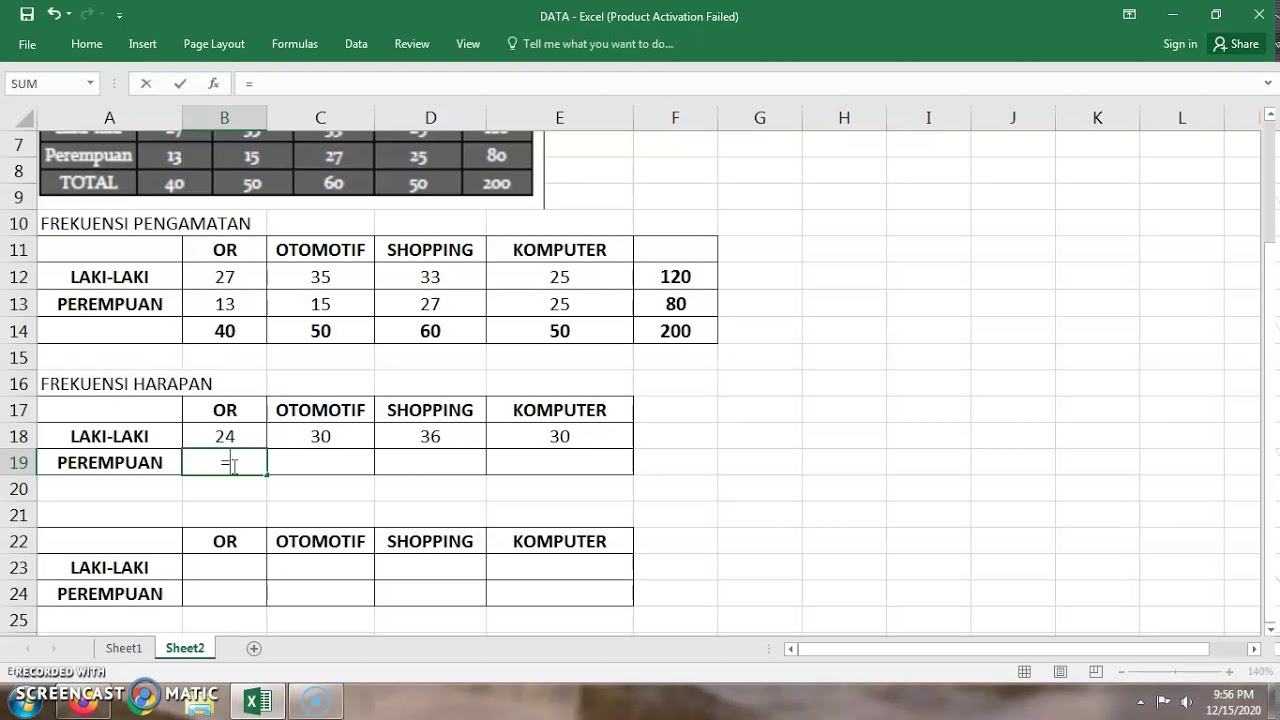This screenshot has height=720, width=1280.
Task: Select cell with value 120 in row 12
Action: [x=675, y=277]
